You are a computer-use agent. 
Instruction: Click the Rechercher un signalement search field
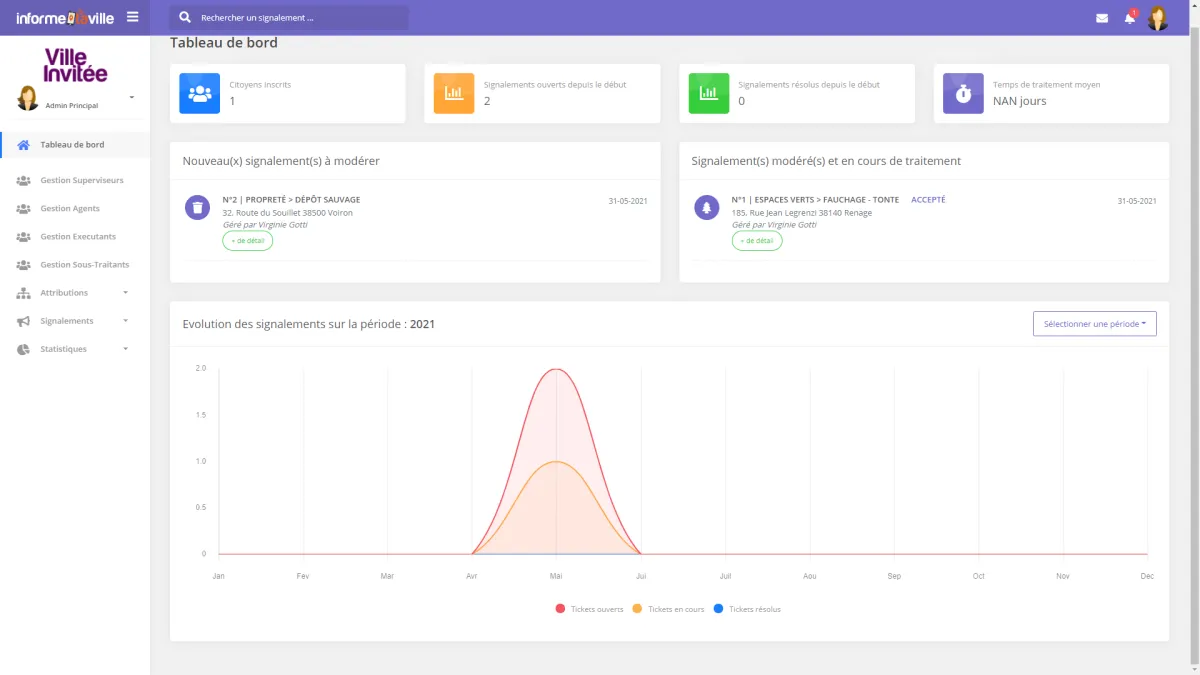tap(289, 18)
